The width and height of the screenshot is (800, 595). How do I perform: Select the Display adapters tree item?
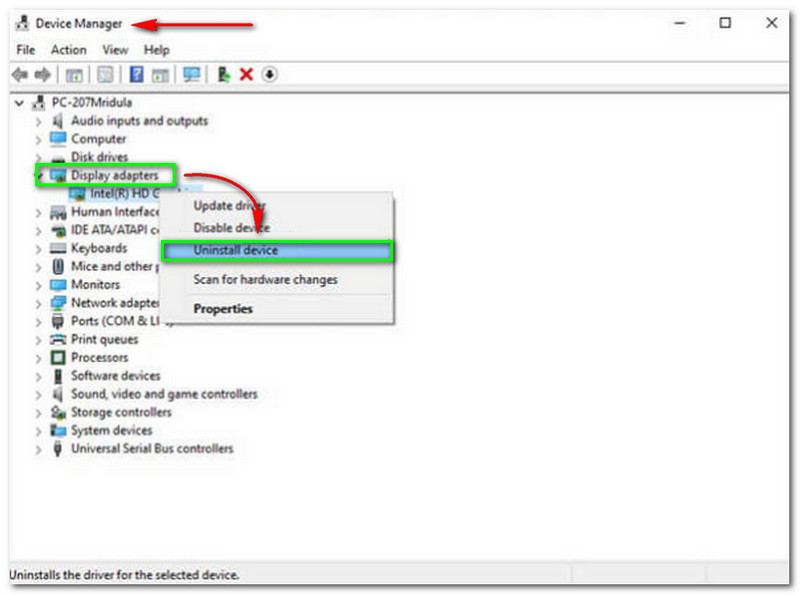pyautogui.click(x=114, y=176)
